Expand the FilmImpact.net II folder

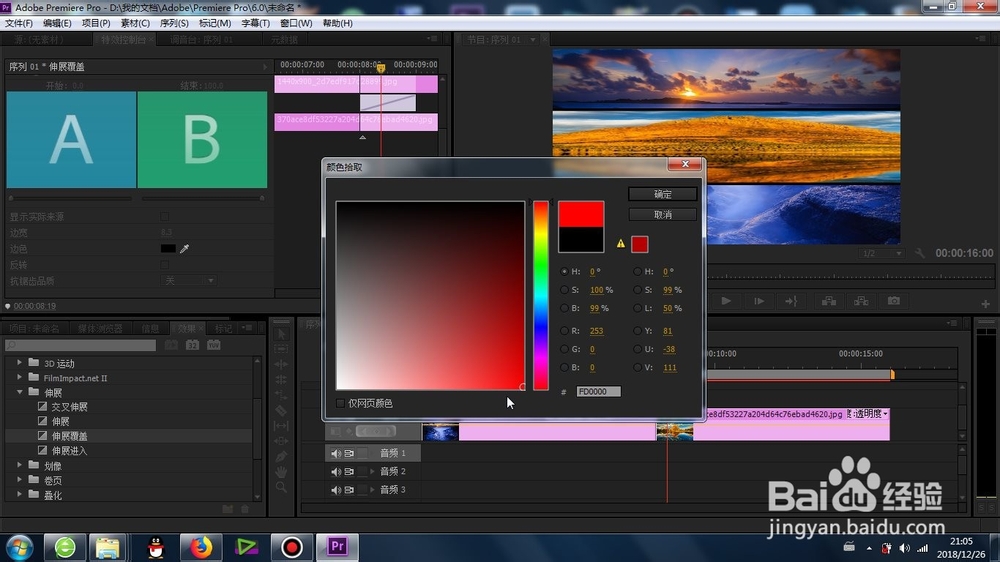coord(19,378)
